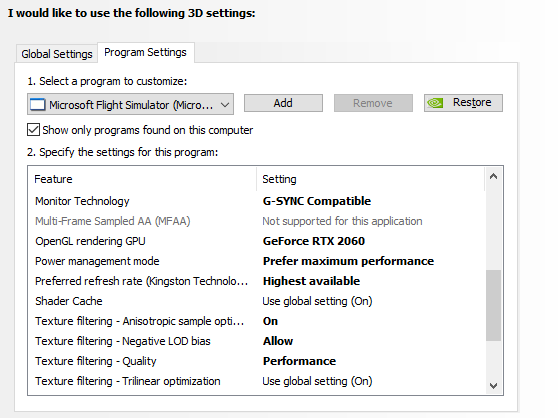Switch to the Global Settings tab
The height and width of the screenshot is (418, 558).
[x=57, y=54]
